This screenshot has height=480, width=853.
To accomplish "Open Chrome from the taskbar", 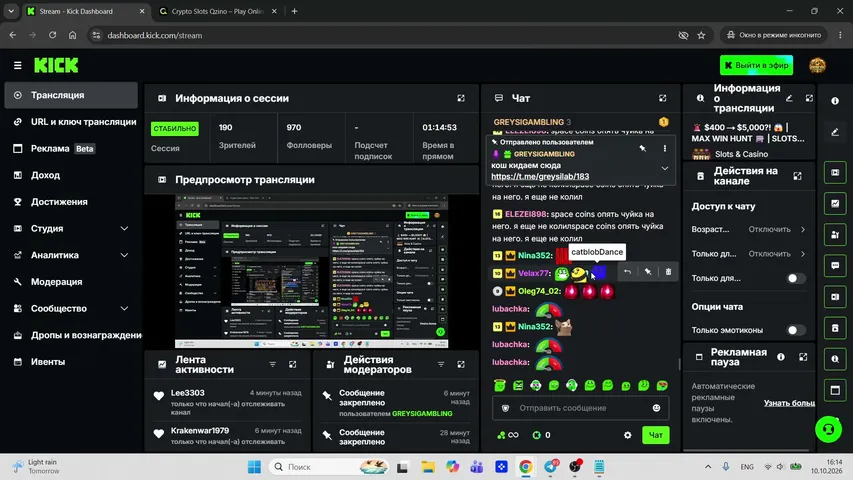I will pos(526,466).
